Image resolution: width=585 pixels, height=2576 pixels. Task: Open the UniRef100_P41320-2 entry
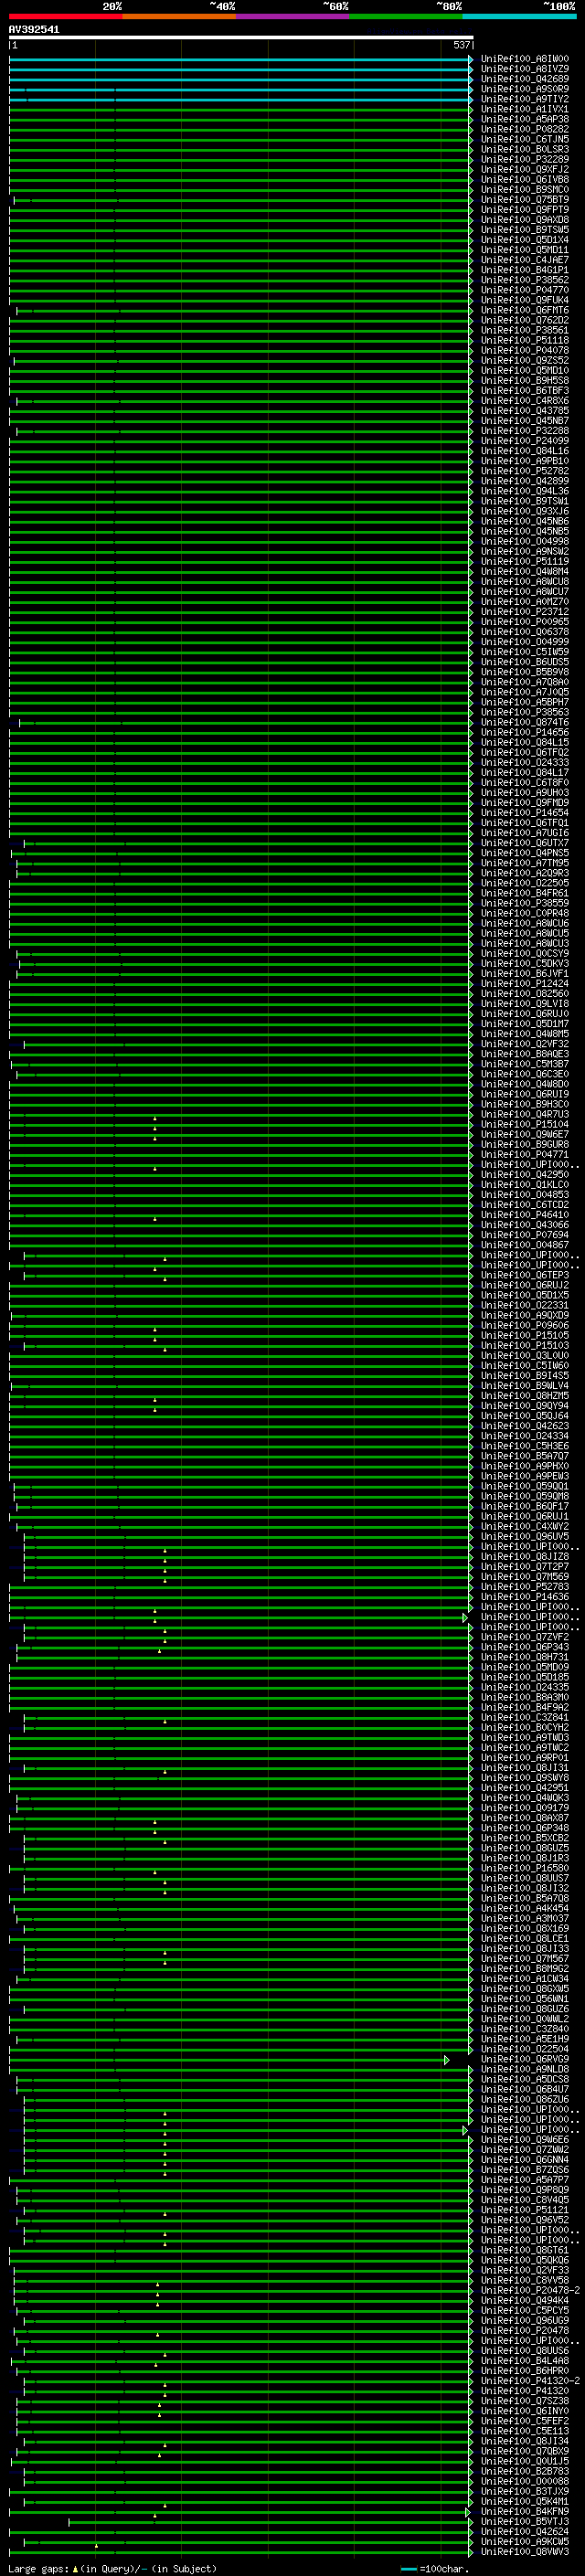click(x=530, y=2381)
